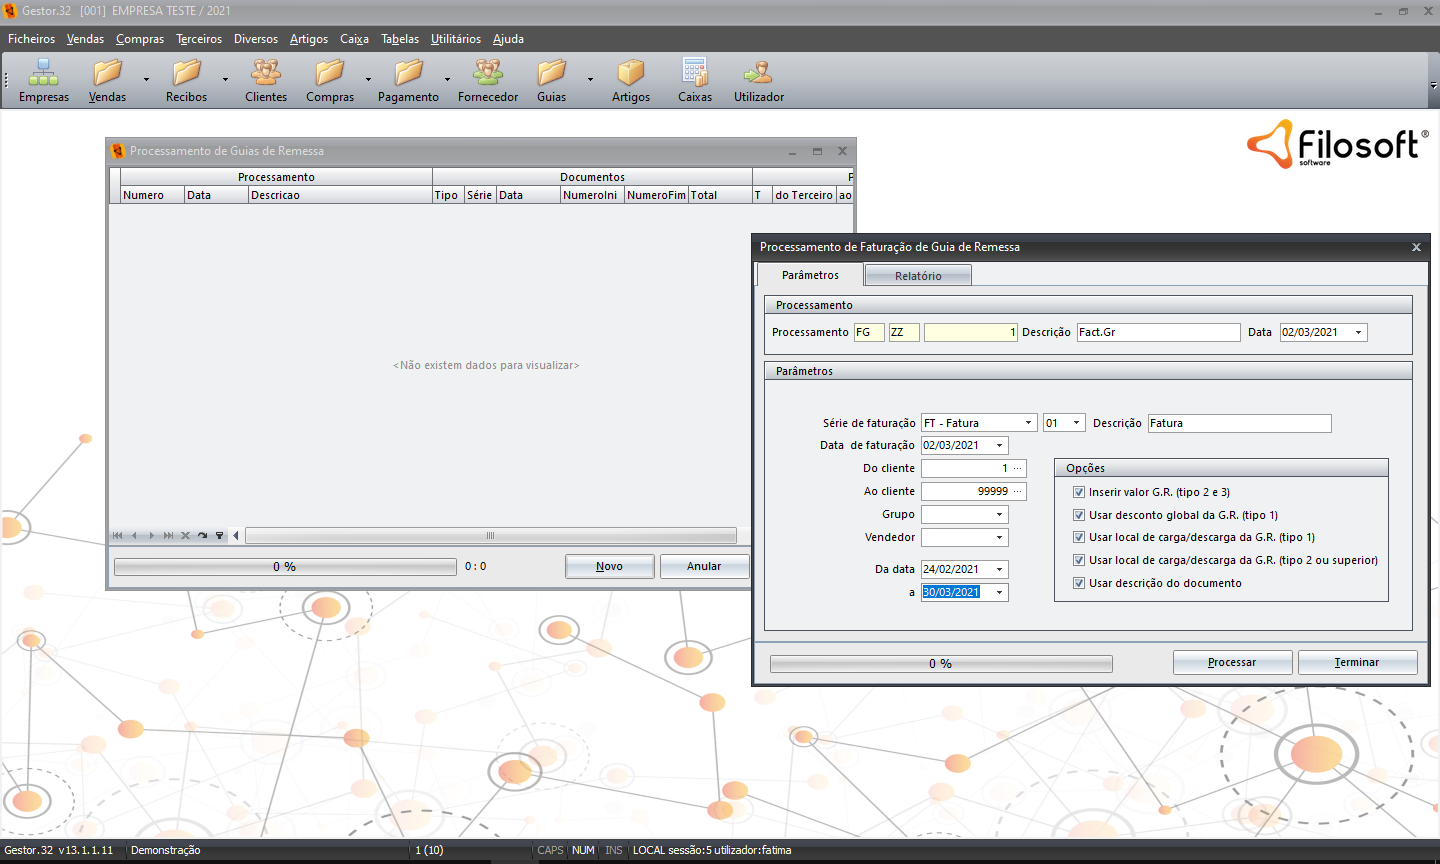Viewport: 1440px width, 864px height.
Task: Open the Fornecedor toolbar icon
Action: [x=488, y=73]
